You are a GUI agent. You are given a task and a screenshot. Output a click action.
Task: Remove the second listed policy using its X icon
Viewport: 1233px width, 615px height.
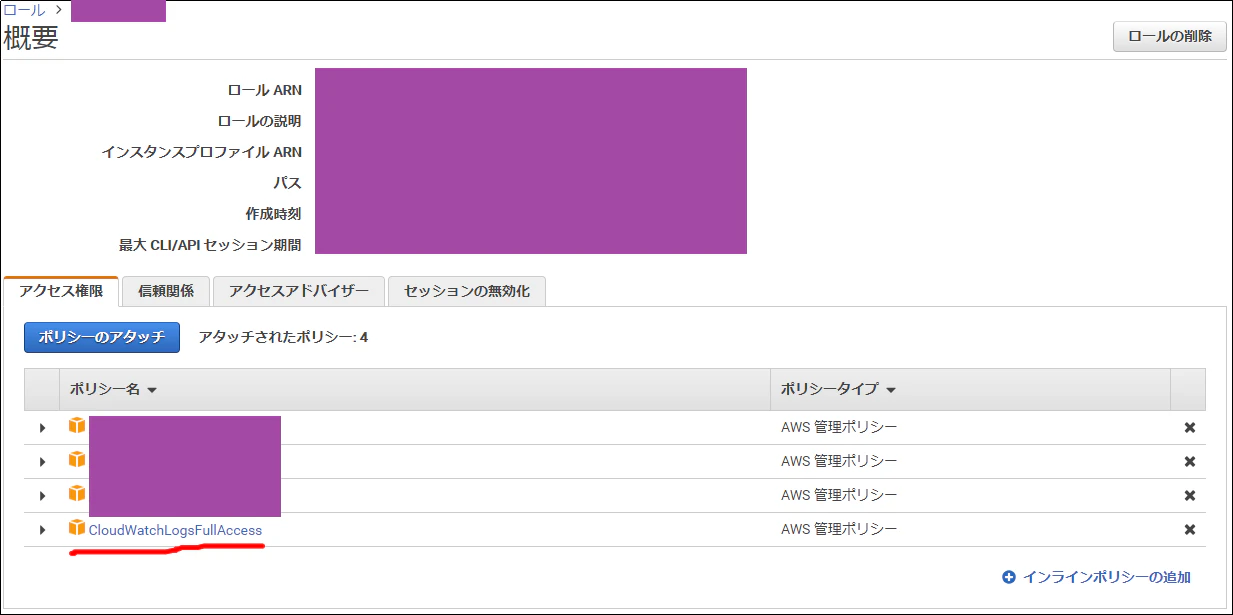(x=1190, y=462)
